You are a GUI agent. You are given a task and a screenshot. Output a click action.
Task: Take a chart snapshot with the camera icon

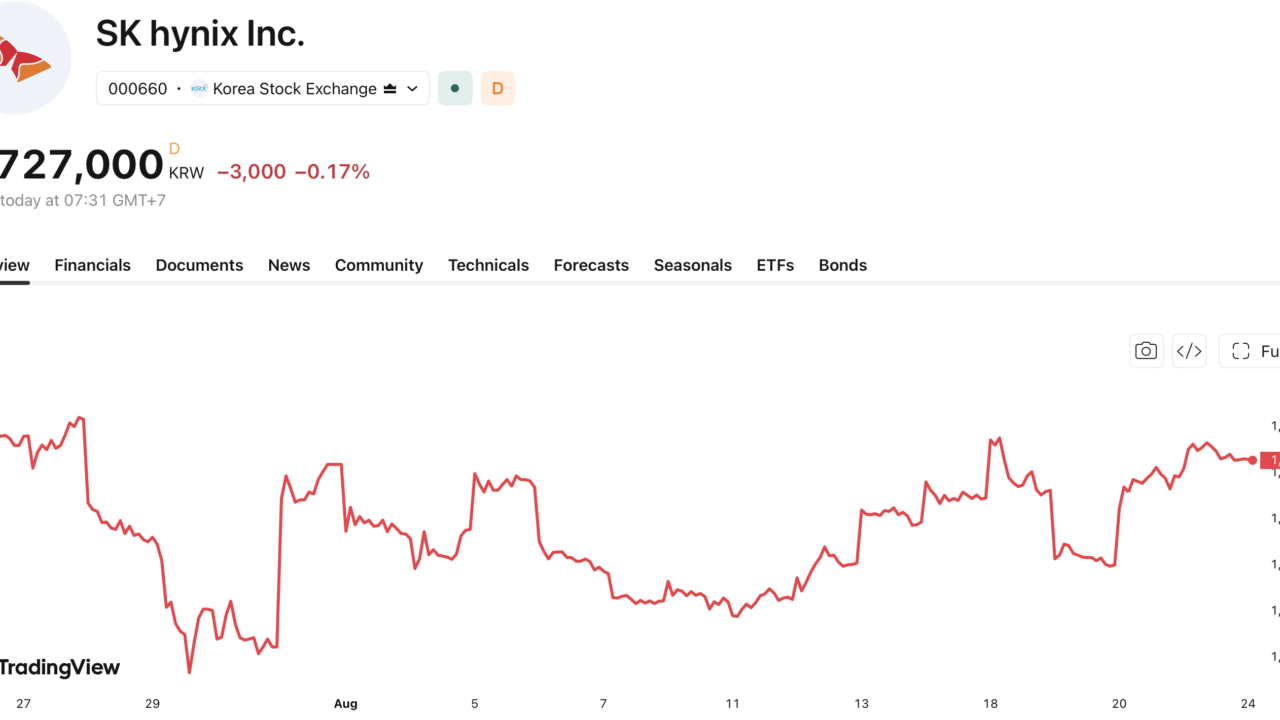(1146, 351)
